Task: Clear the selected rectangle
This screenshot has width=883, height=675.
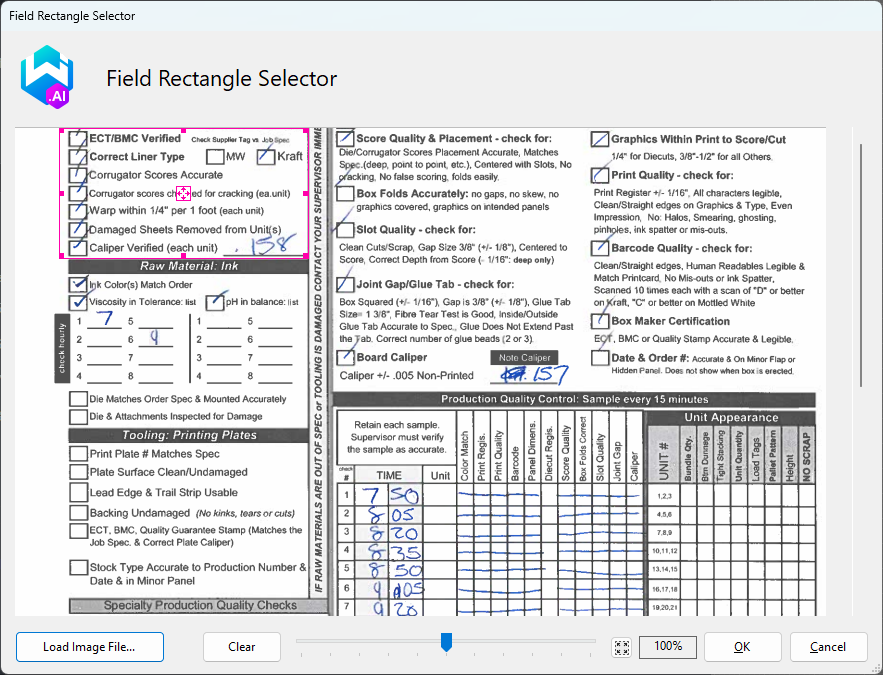Action: (x=242, y=647)
